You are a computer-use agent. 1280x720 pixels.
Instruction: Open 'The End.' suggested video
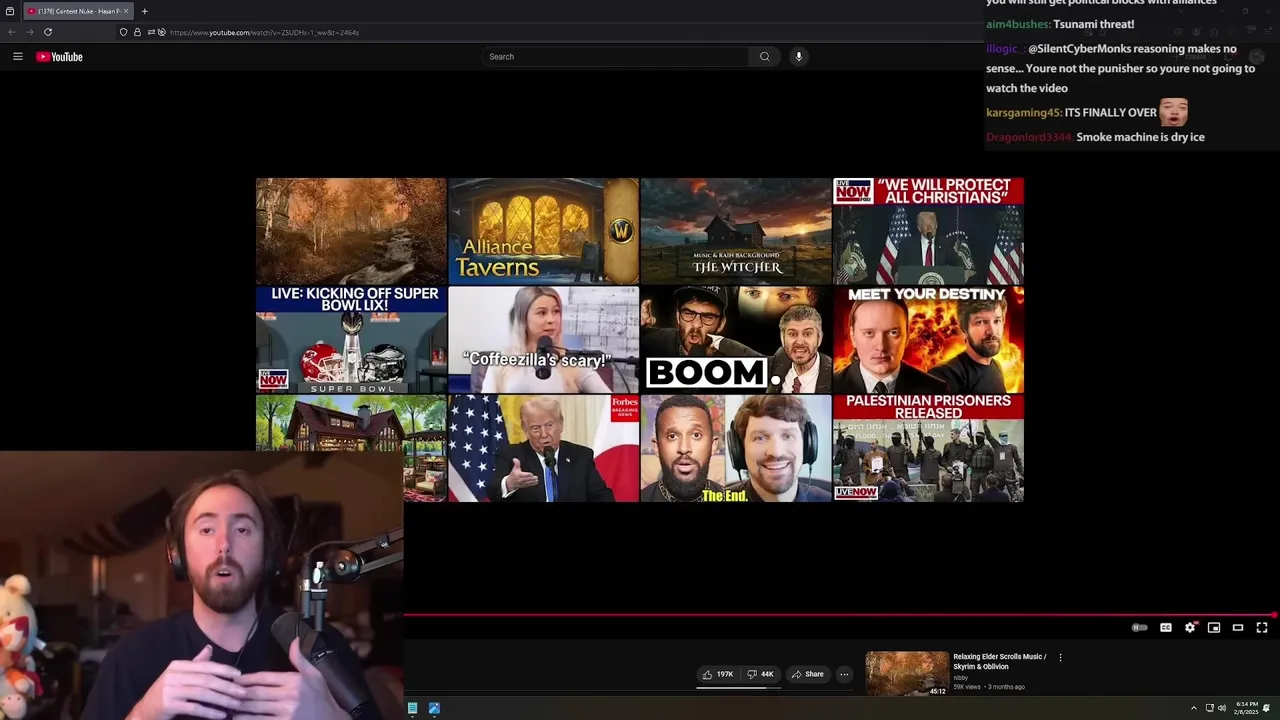click(736, 448)
